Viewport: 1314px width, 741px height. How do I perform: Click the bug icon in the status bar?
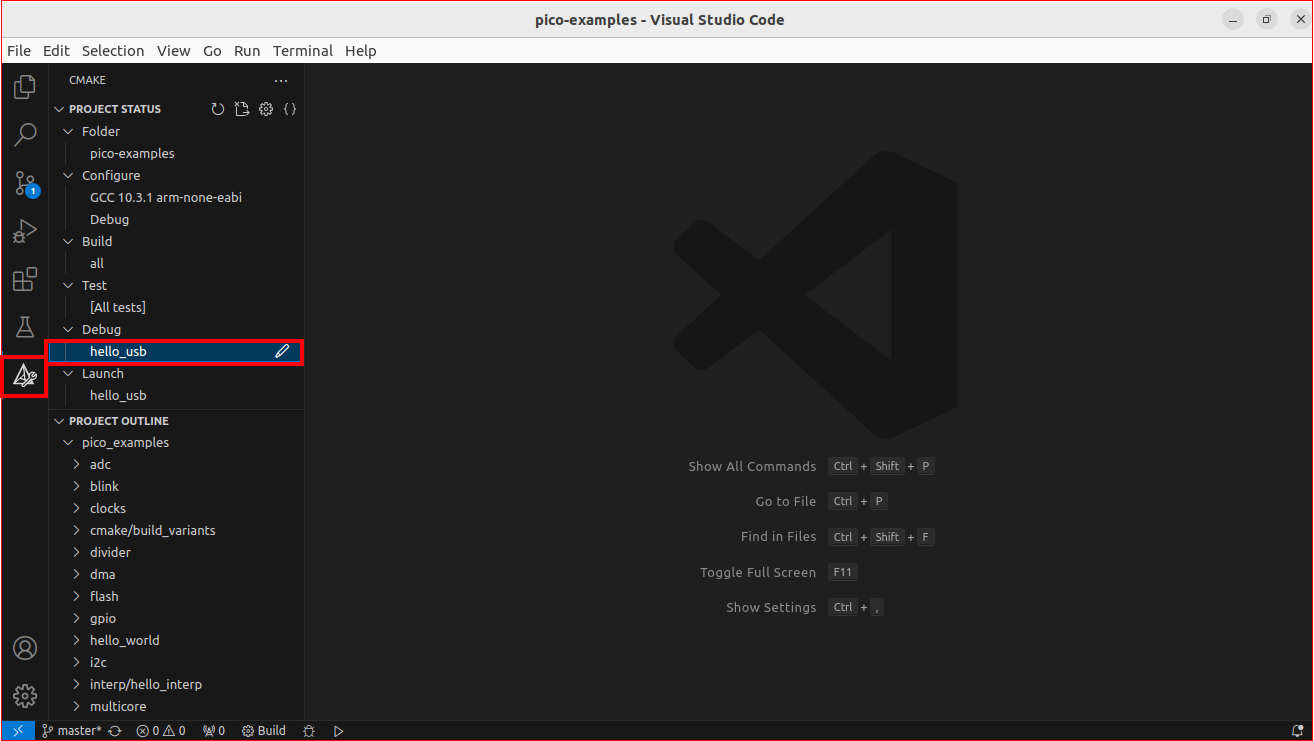point(309,730)
